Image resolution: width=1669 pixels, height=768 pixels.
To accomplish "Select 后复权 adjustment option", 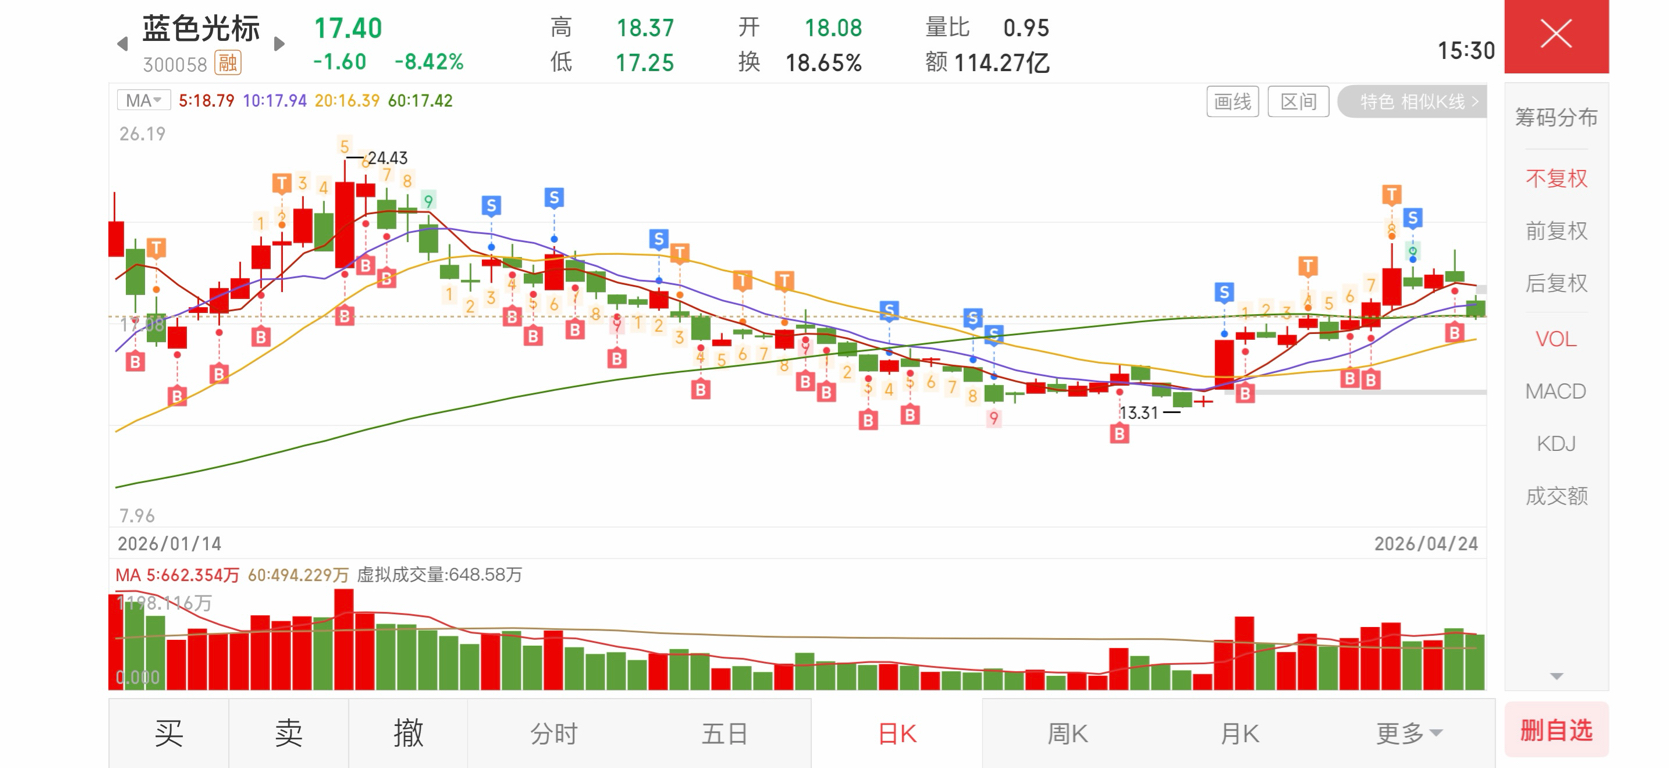I will pyautogui.click(x=1556, y=284).
